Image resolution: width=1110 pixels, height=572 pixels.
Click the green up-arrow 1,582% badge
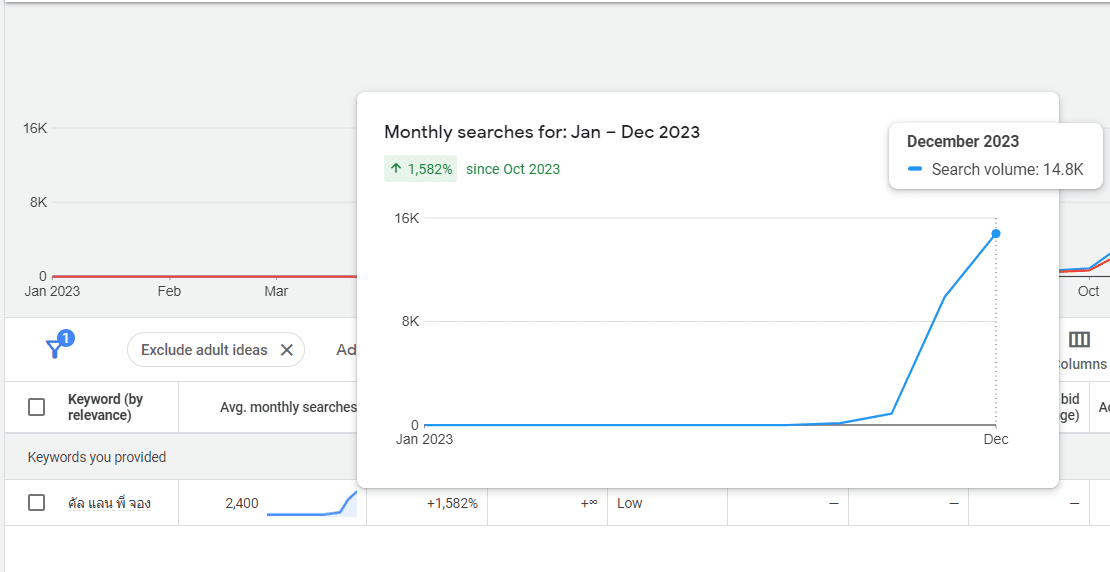coord(421,169)
